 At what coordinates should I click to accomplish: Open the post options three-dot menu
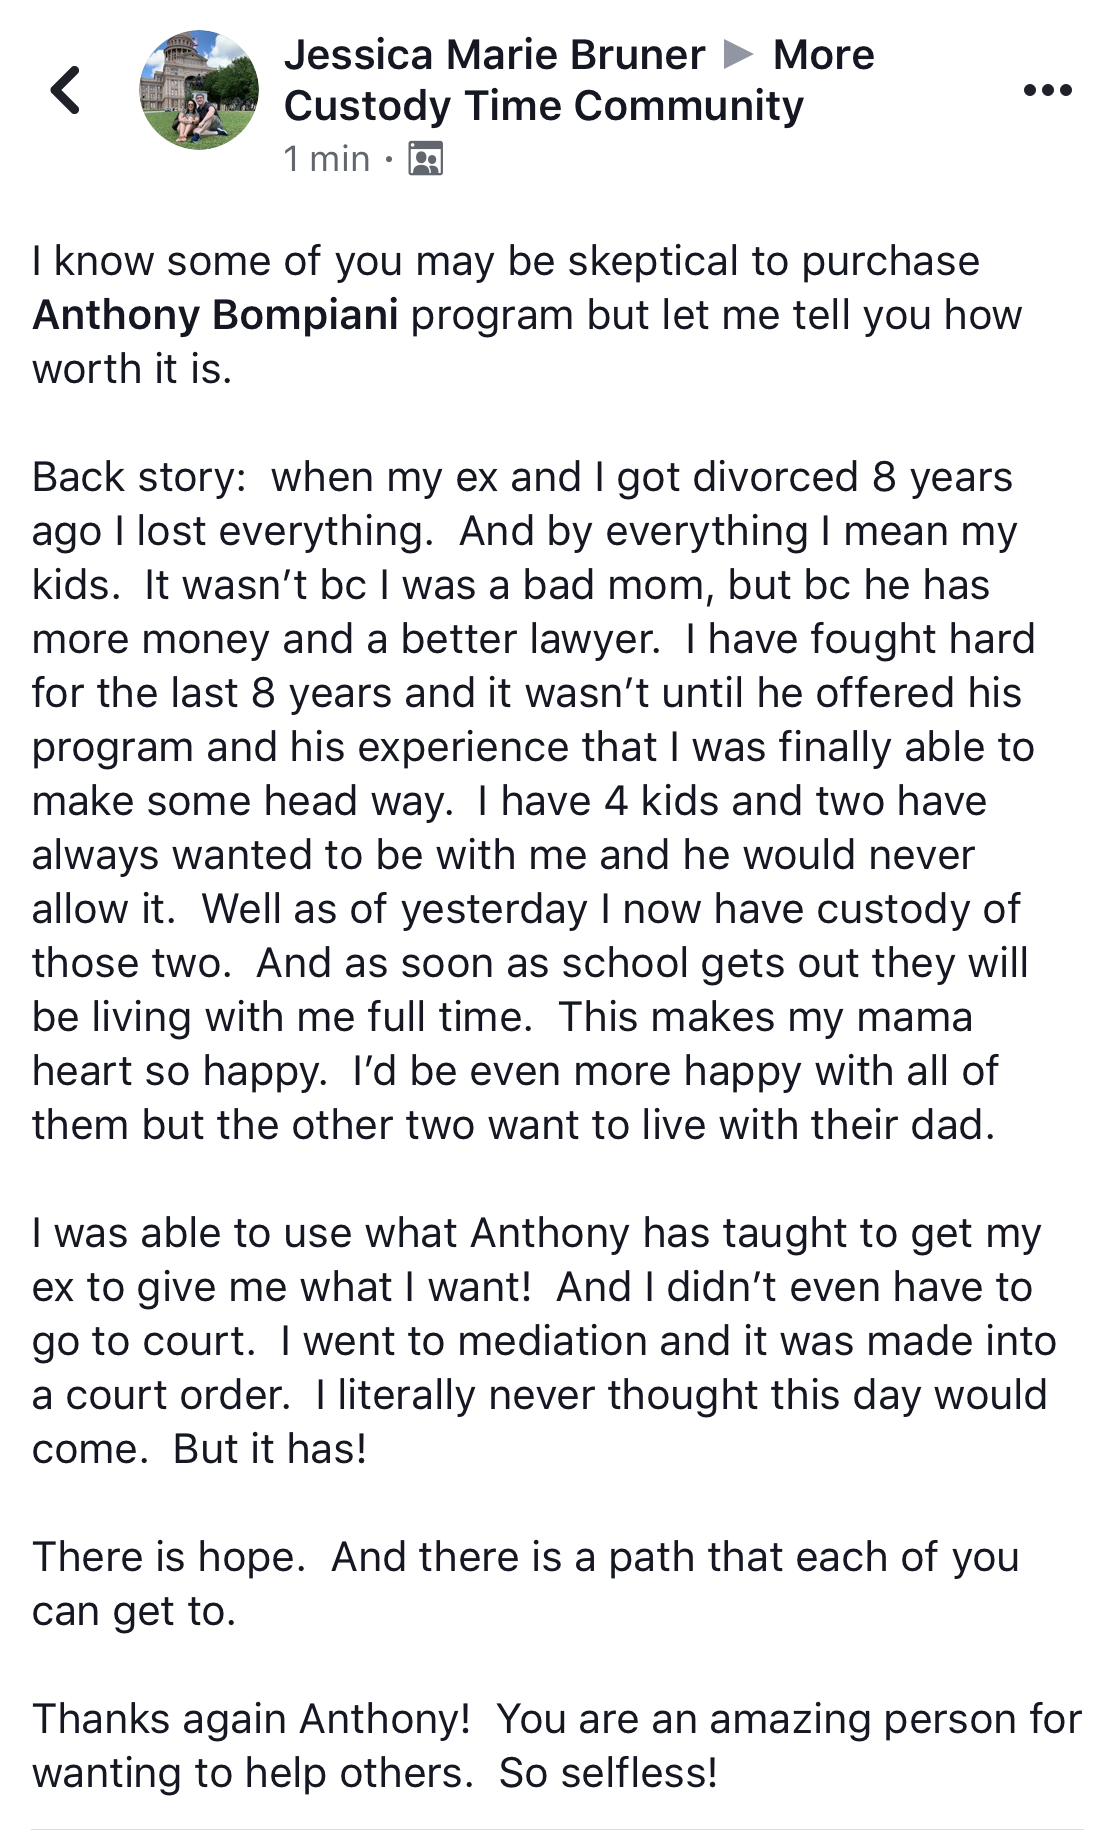[1048, 90]
